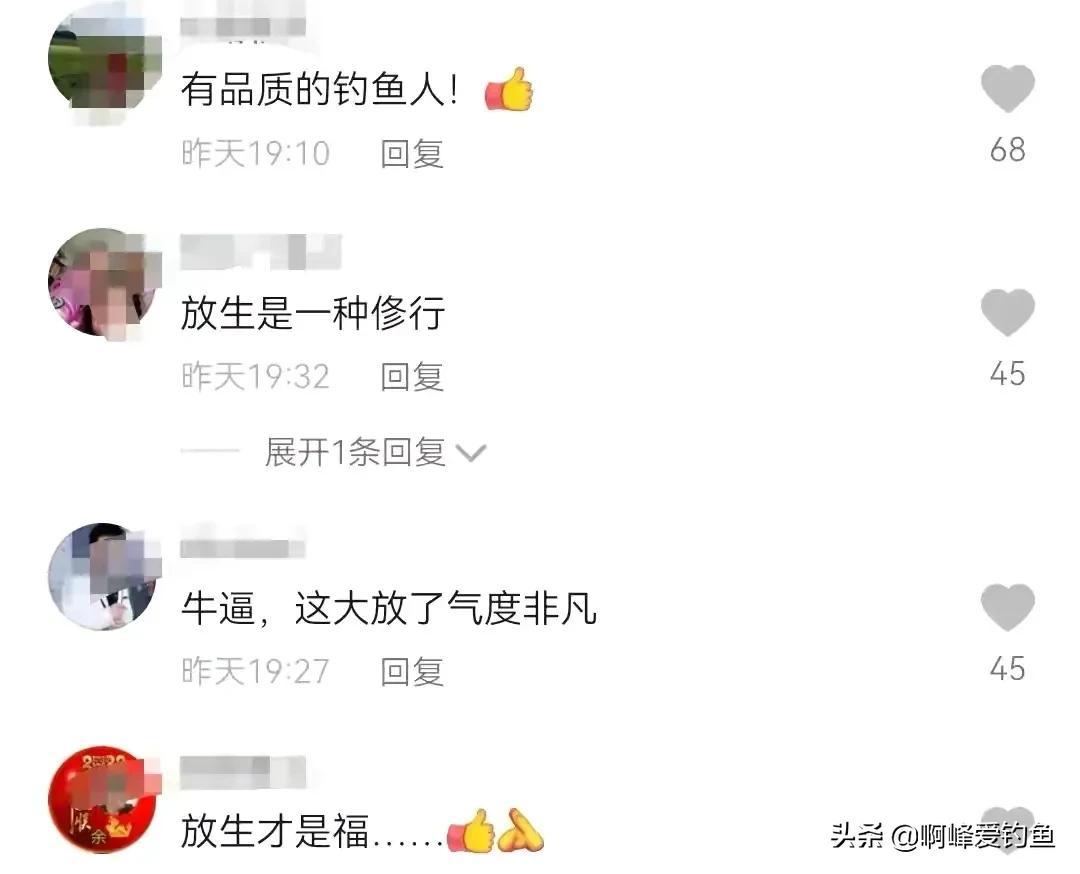This screenshot has height=874, width=1080.
Task: Open the blurred username above '放生才是福'
Action: pos(242,771)
